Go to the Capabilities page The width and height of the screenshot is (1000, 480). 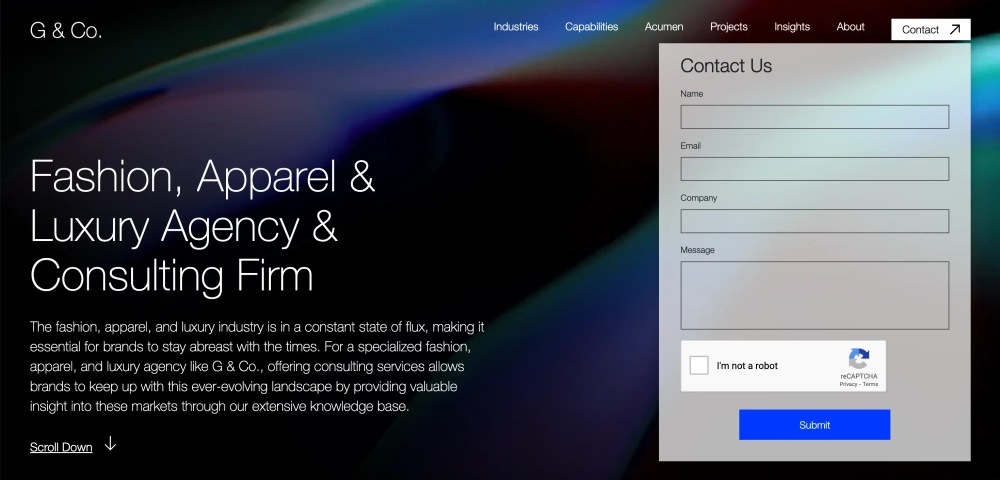pyautogui.click(x=591, y=27)
